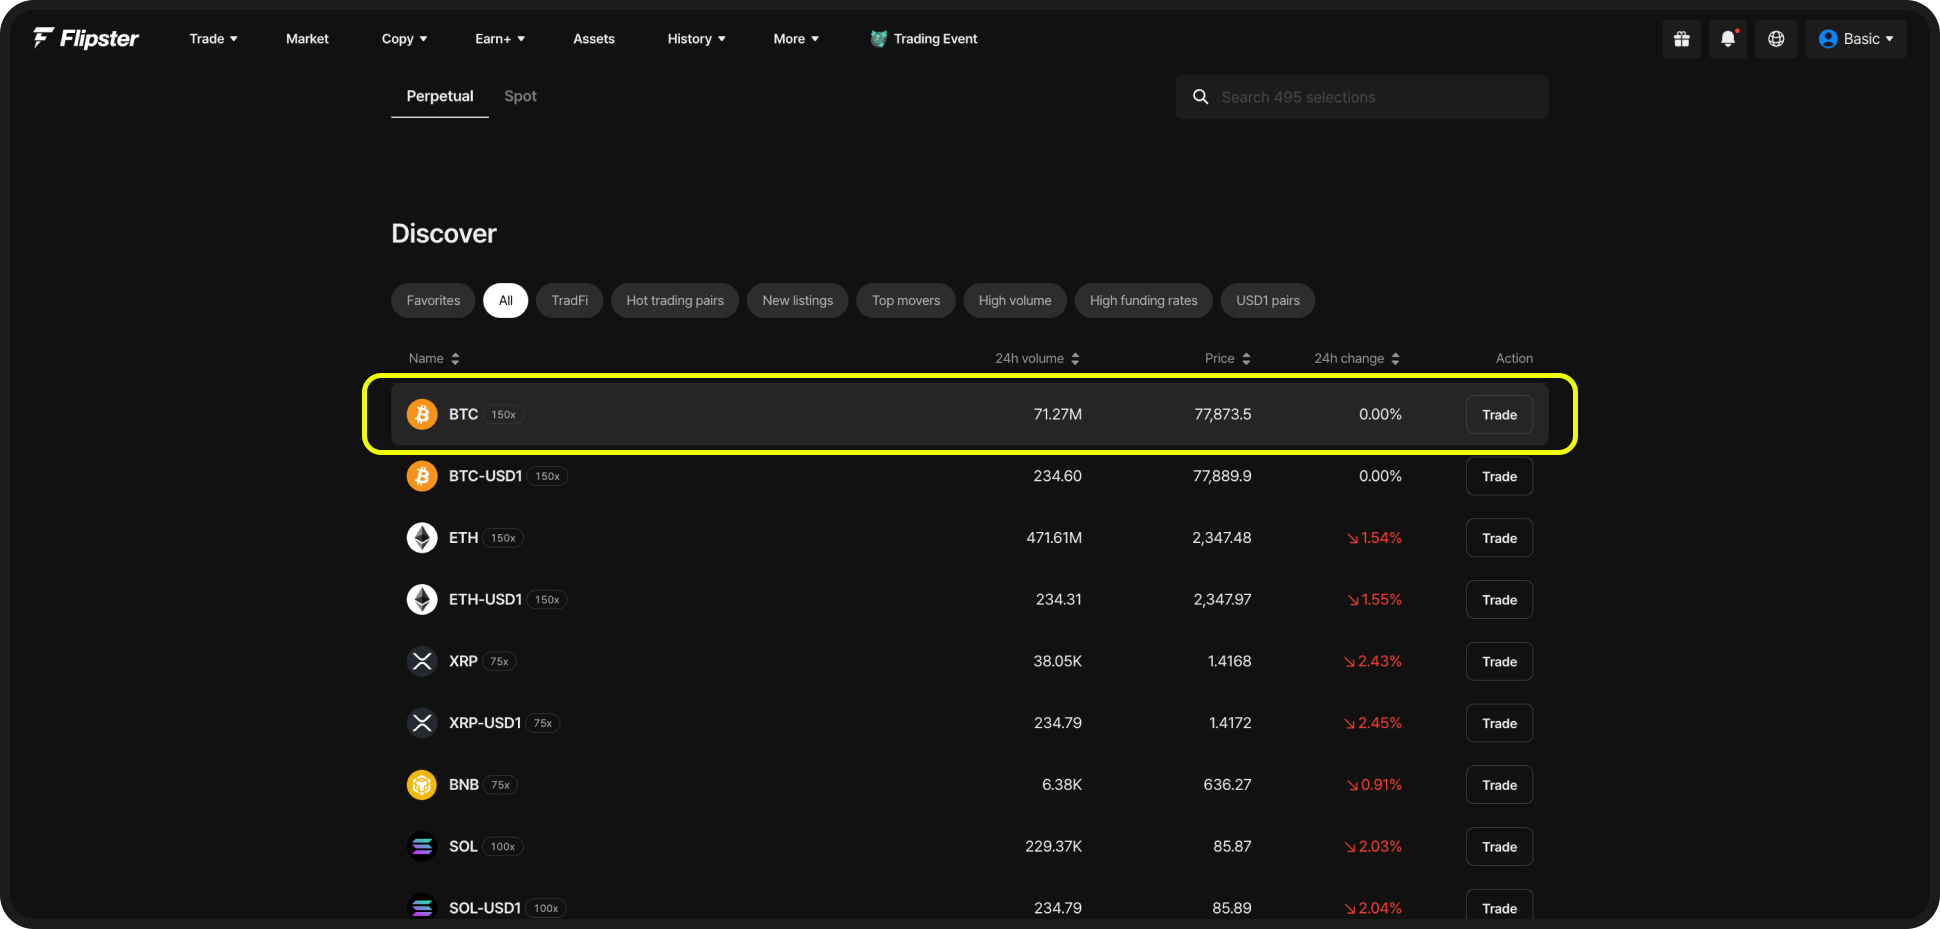Click the SOL 100x leverage badge
This screenshot has height=929, width=1940.
tap(503, 847)
